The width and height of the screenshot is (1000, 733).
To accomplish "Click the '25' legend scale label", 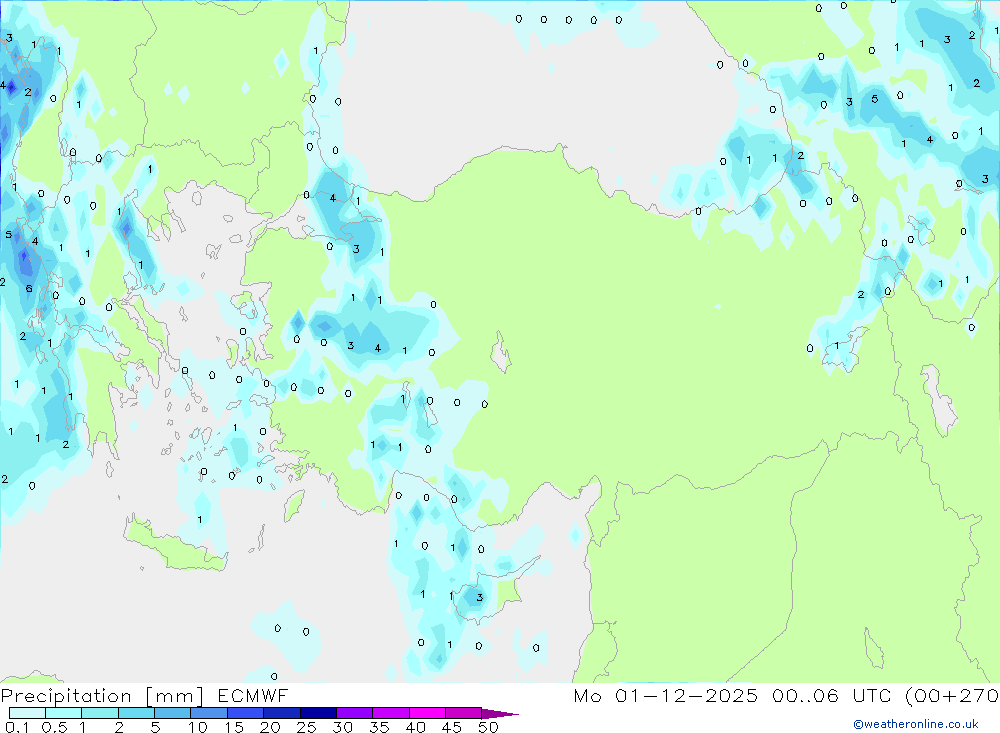I will tap(306, 727).
